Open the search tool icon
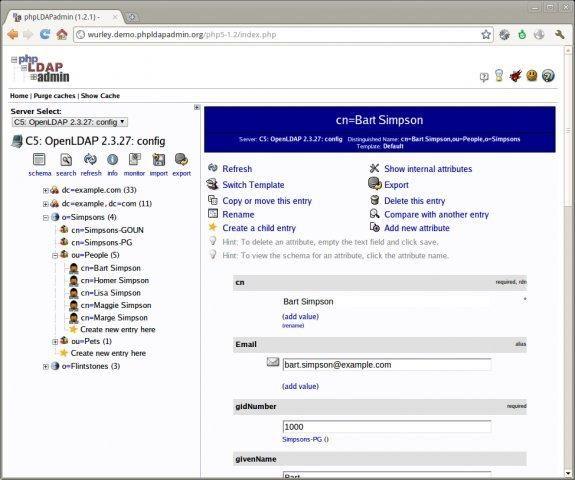 pyautogui.click(x=66, y=160)
